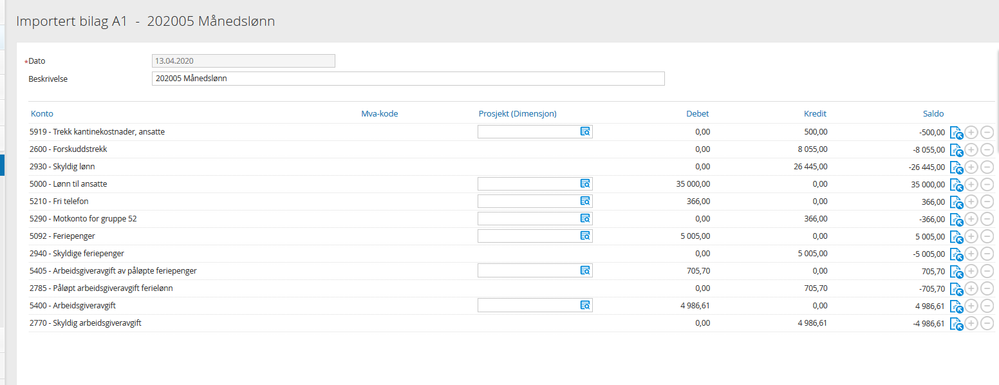Open project lookup for row 5919
This screenshot has width=999, height=385.
pyautogui.click(x=586, y=131)
